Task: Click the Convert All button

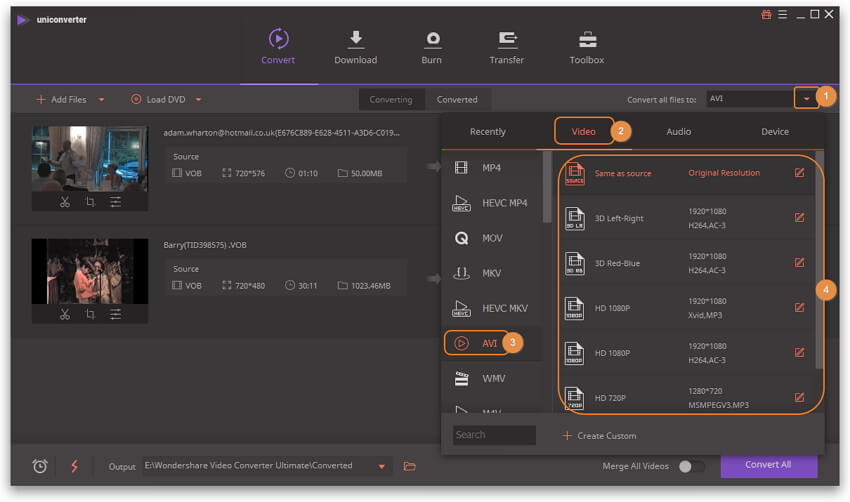Action: pos(769,465)
